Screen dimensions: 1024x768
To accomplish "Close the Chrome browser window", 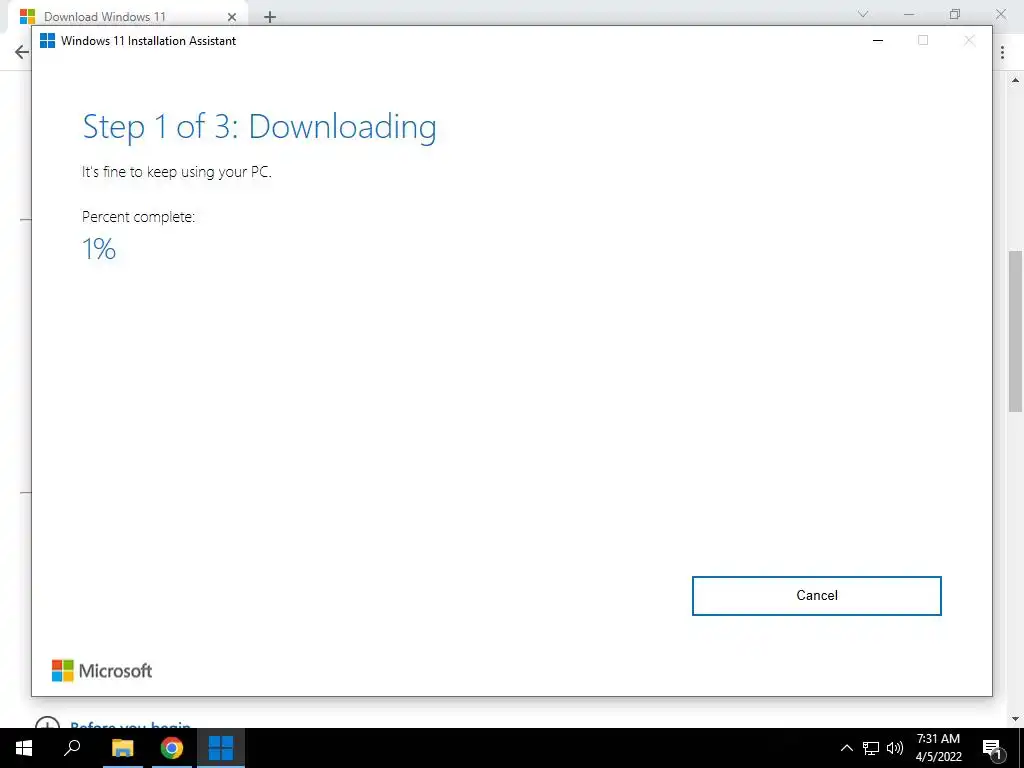I will 1000,14.
